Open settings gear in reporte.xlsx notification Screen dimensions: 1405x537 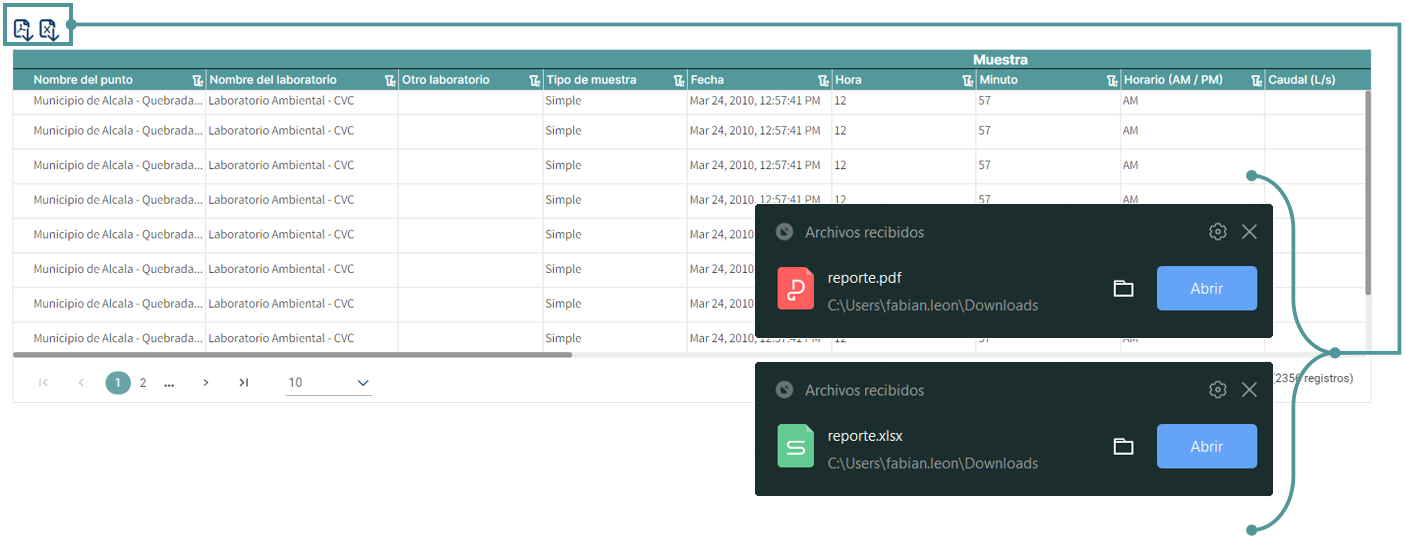[x=1217, y=390]
